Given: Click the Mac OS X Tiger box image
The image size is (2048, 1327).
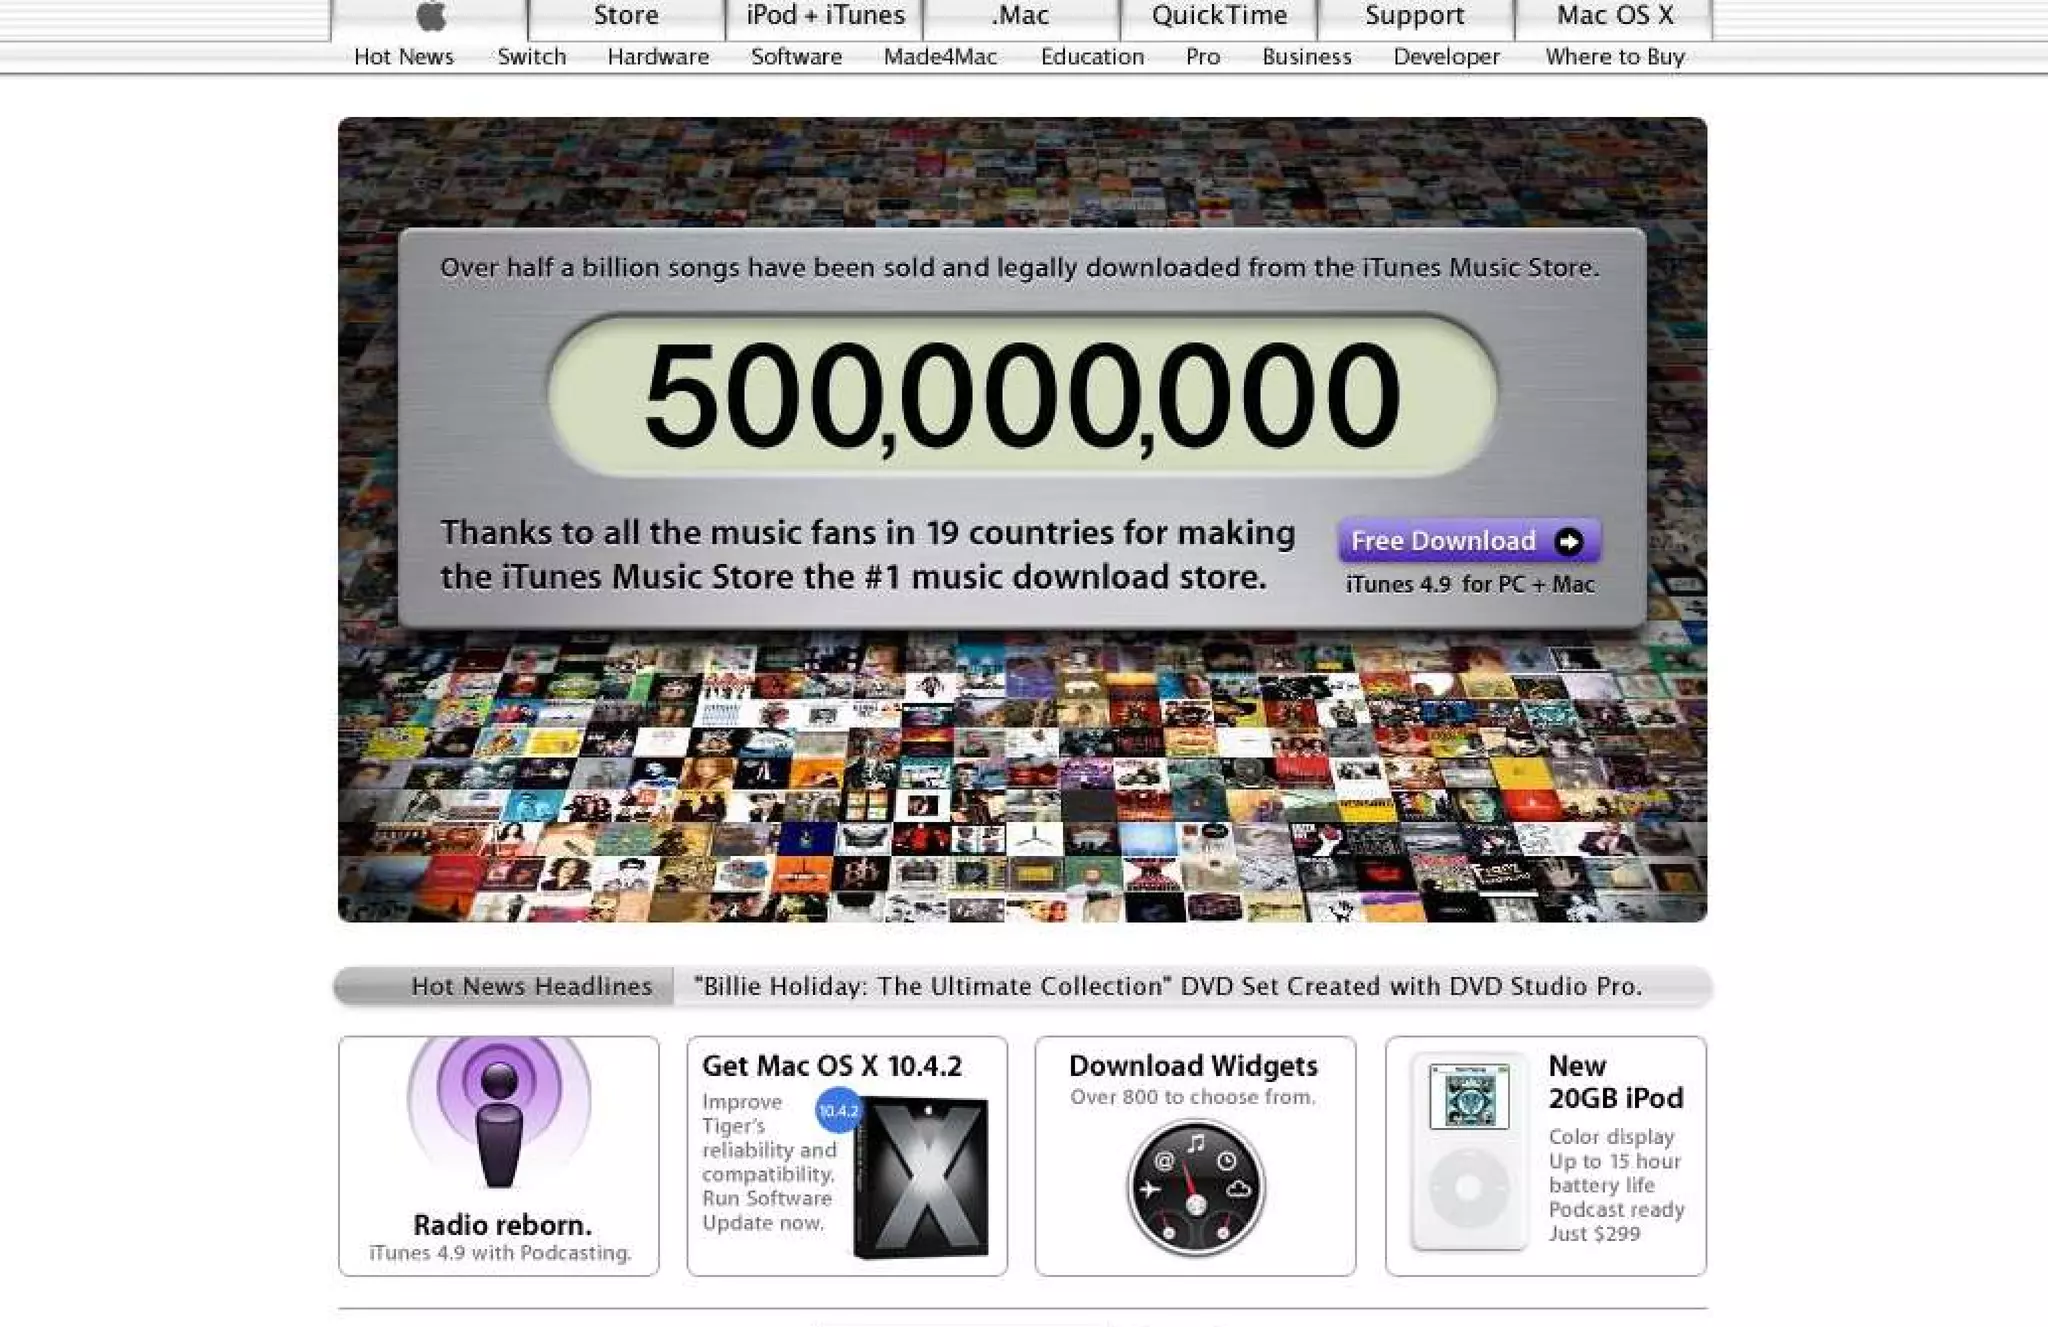Looking at the screenshot, I should pyautogui.click(x=921, y=1177).
